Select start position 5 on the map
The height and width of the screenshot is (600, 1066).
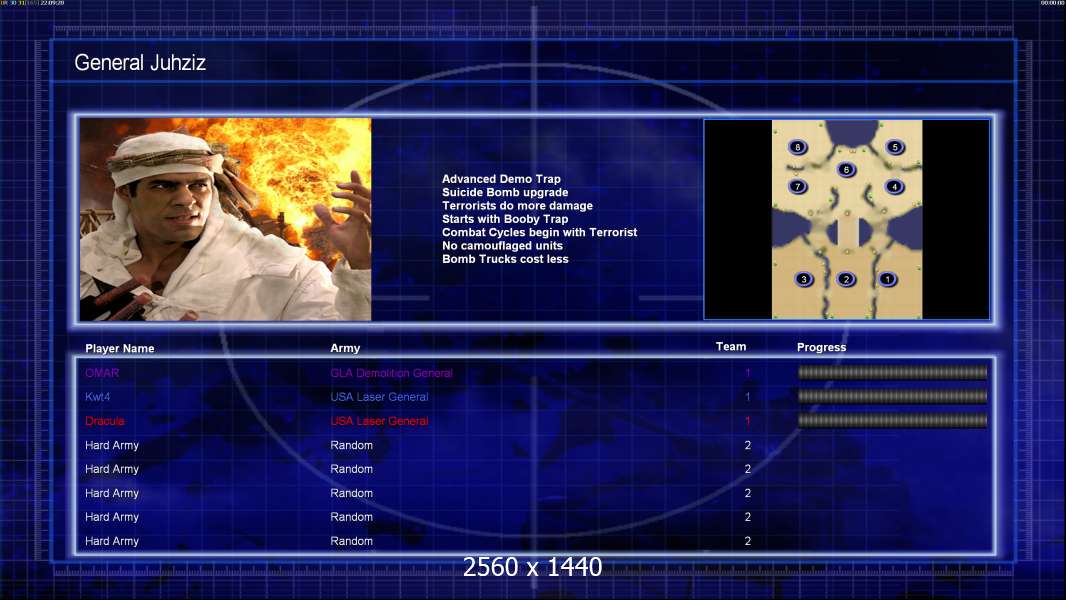[x=895, y=147]
